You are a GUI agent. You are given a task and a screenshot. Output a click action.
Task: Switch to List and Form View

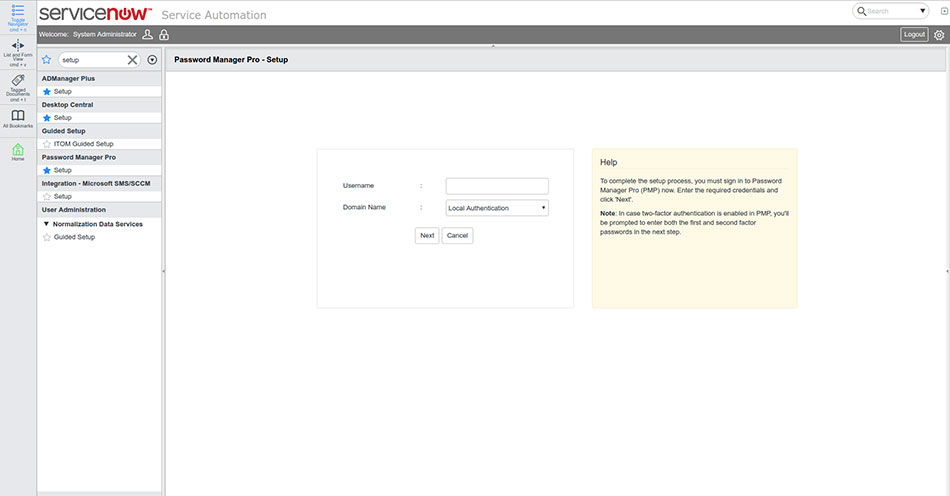point(18,45)
